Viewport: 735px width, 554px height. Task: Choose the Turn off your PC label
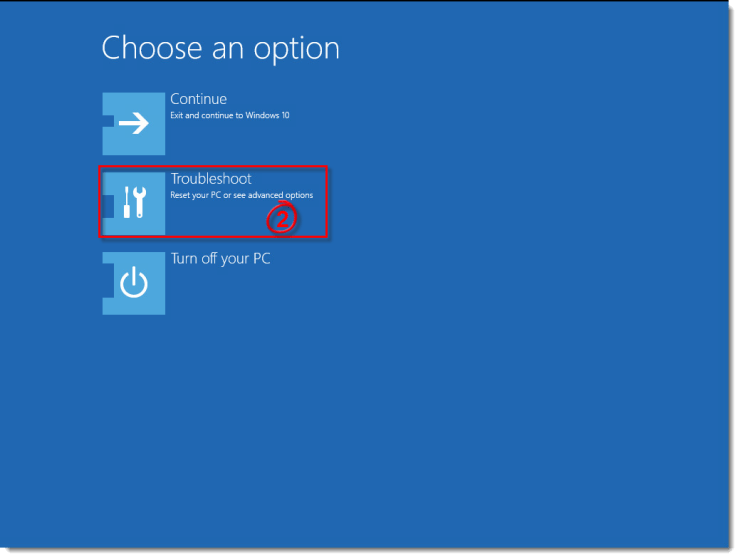pyautogui.click(x=220, y=258)
